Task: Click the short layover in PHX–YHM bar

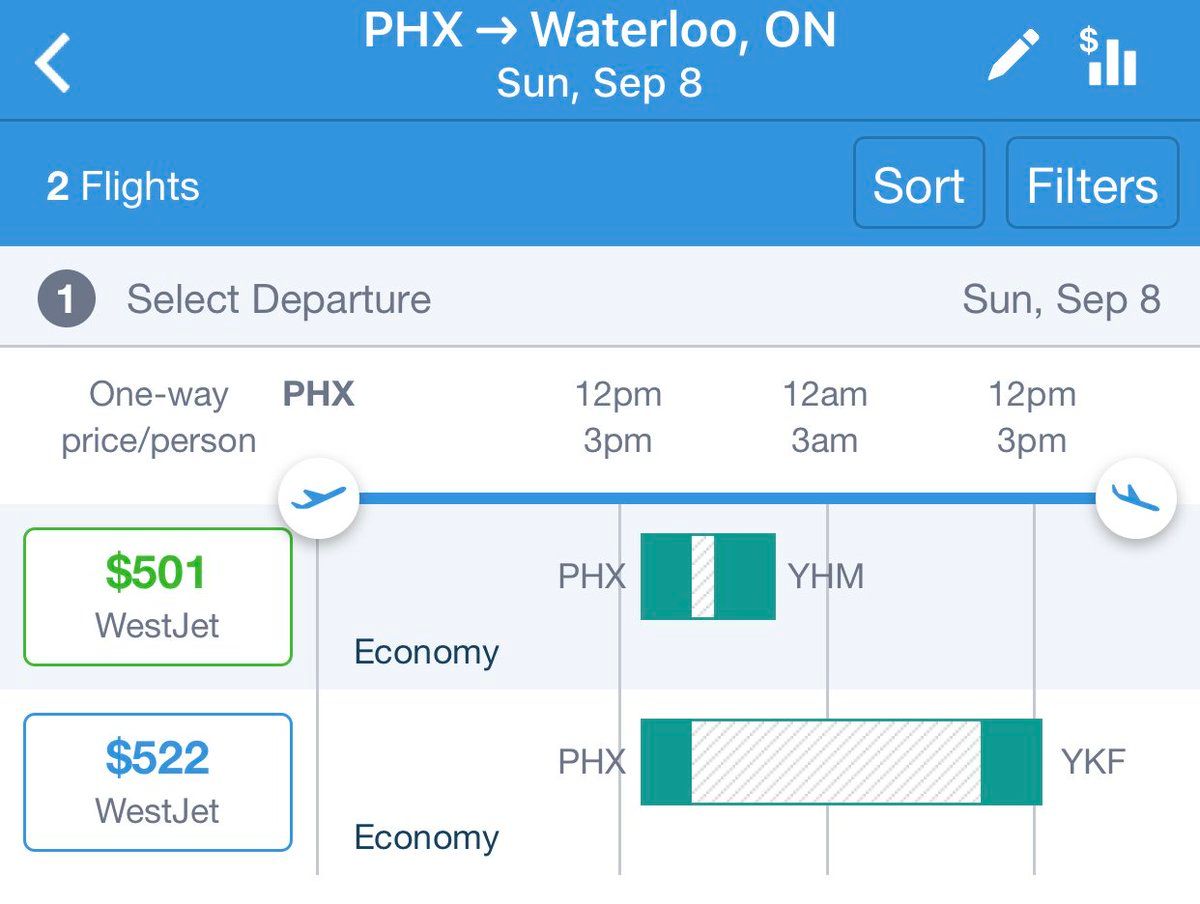Action: click(703, 577)
